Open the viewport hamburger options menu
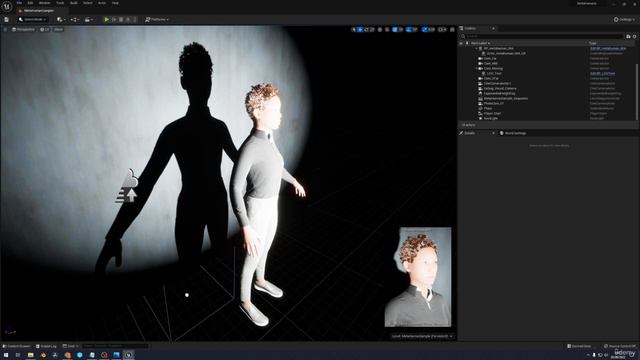Screen dimensions: 640x360 pyautogui.click(x=5, y=29)
